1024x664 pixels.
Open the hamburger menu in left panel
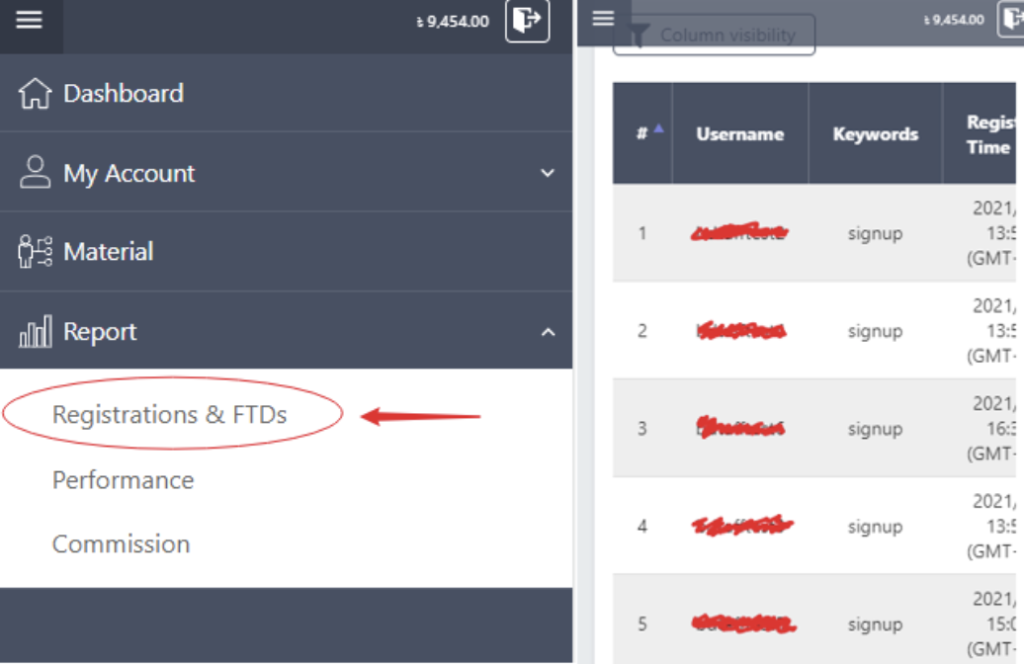point(29,20)
